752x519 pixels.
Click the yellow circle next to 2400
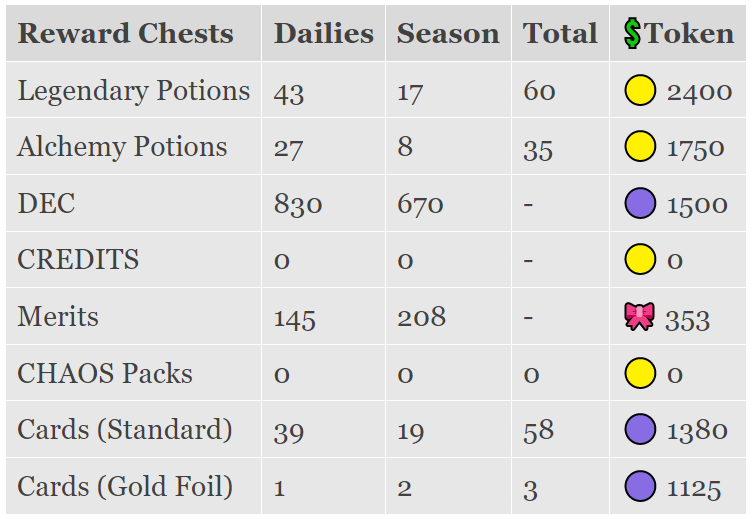pos(640,90)
